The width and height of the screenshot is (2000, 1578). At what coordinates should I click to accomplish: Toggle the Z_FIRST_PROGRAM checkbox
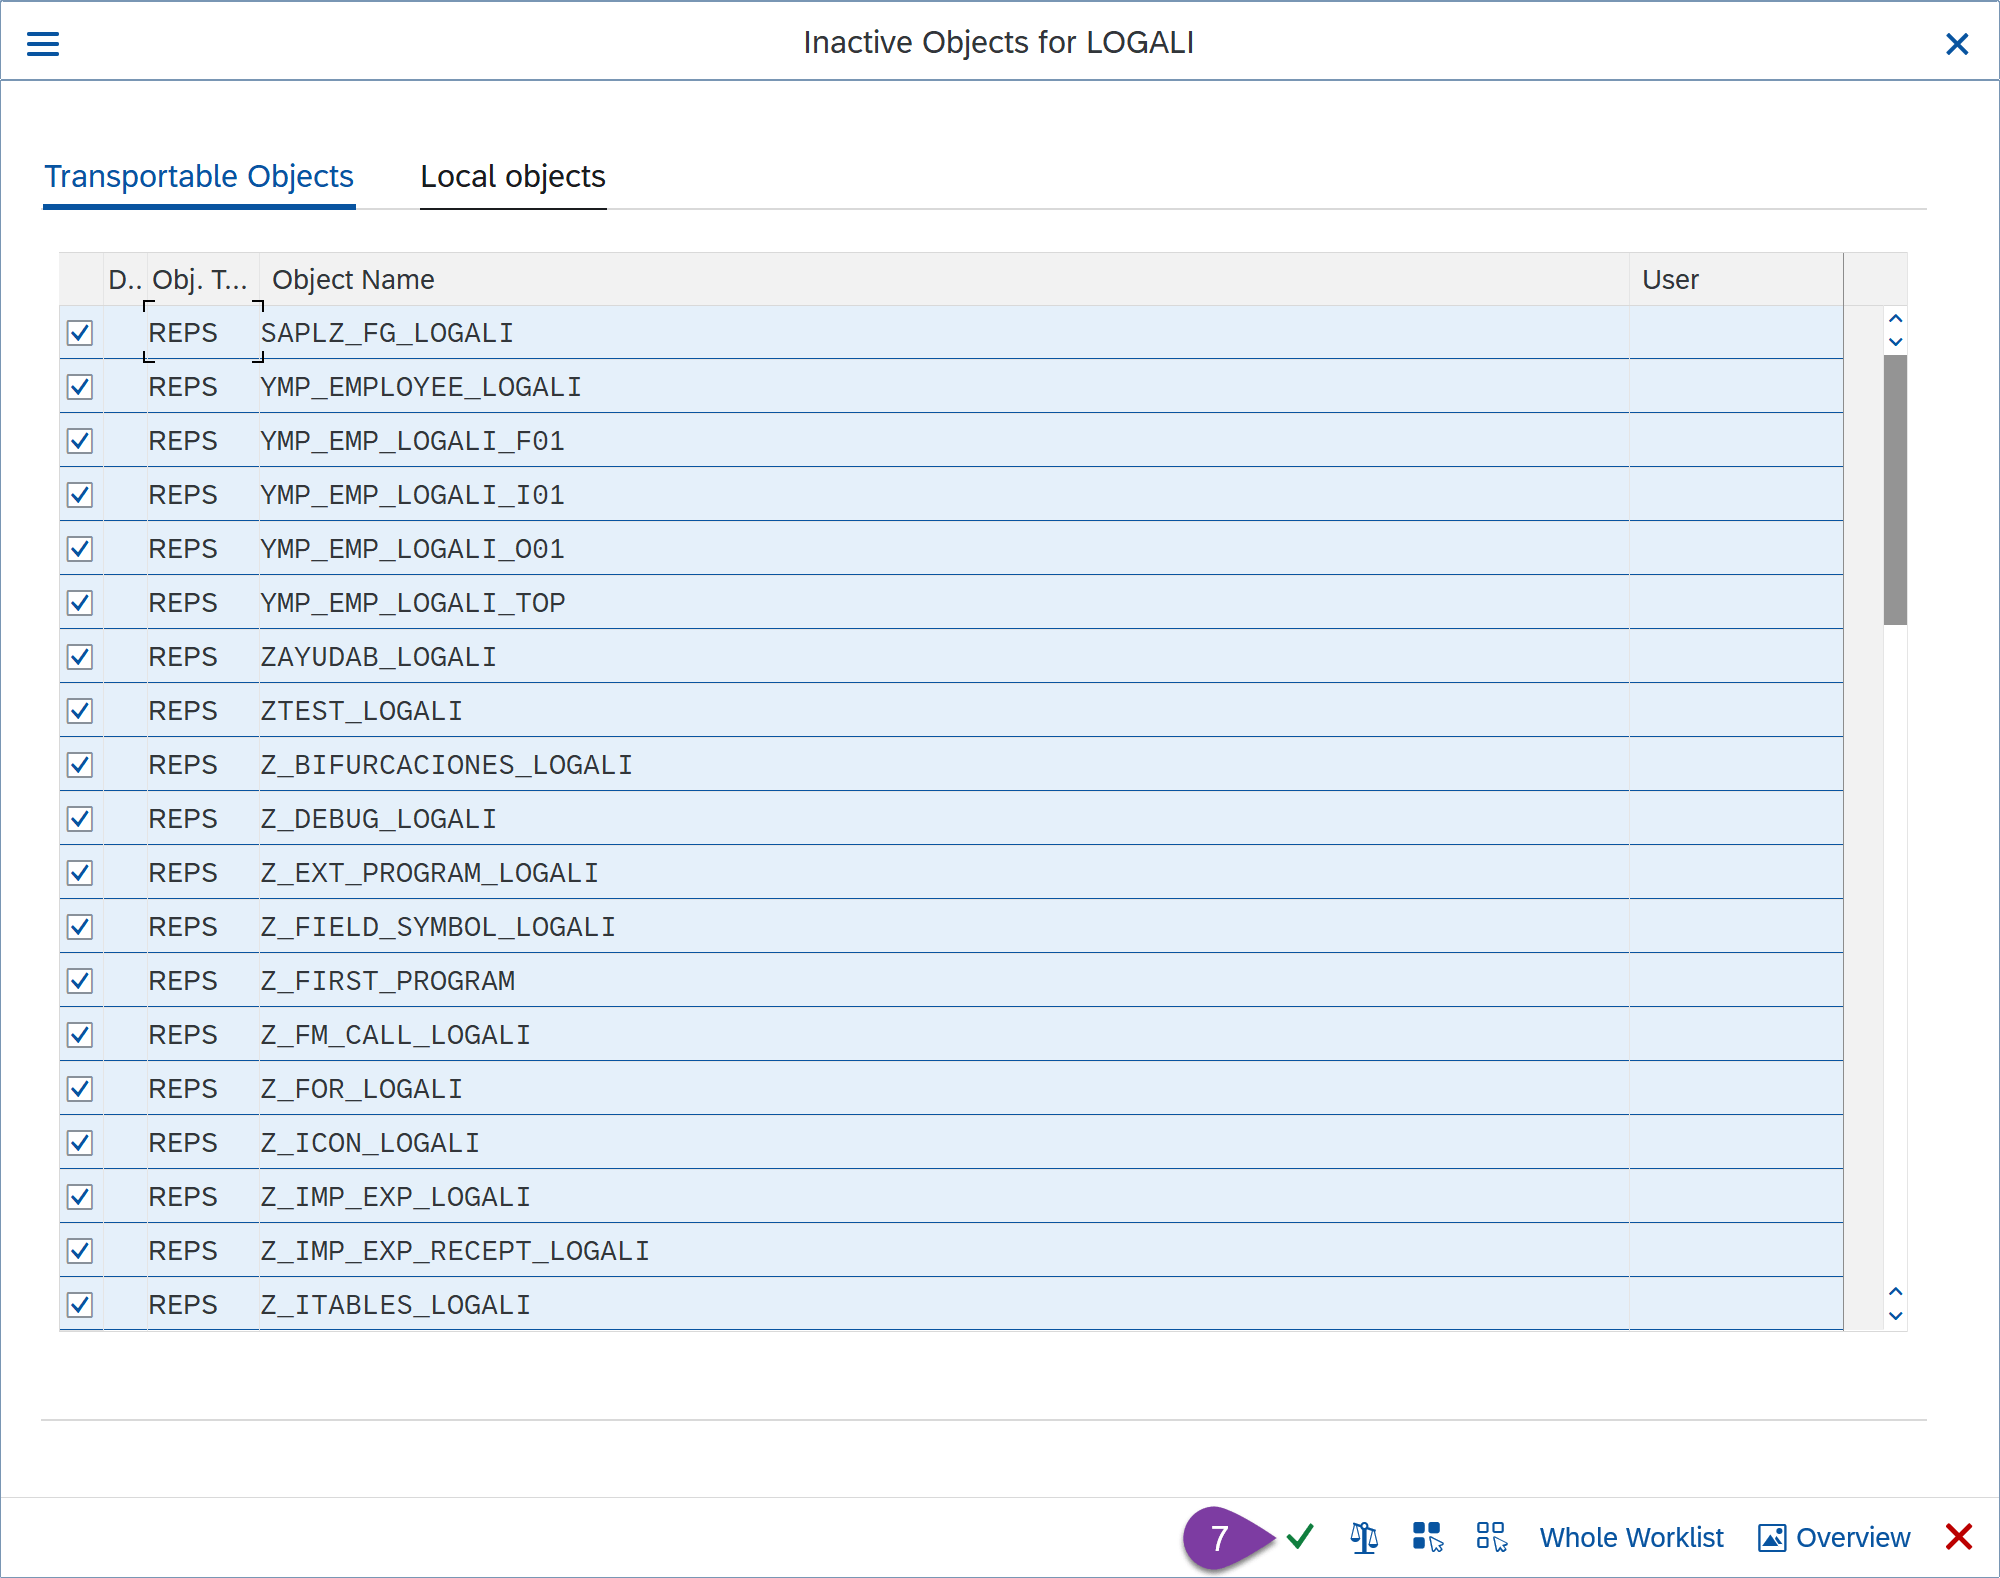click(80, 981)
